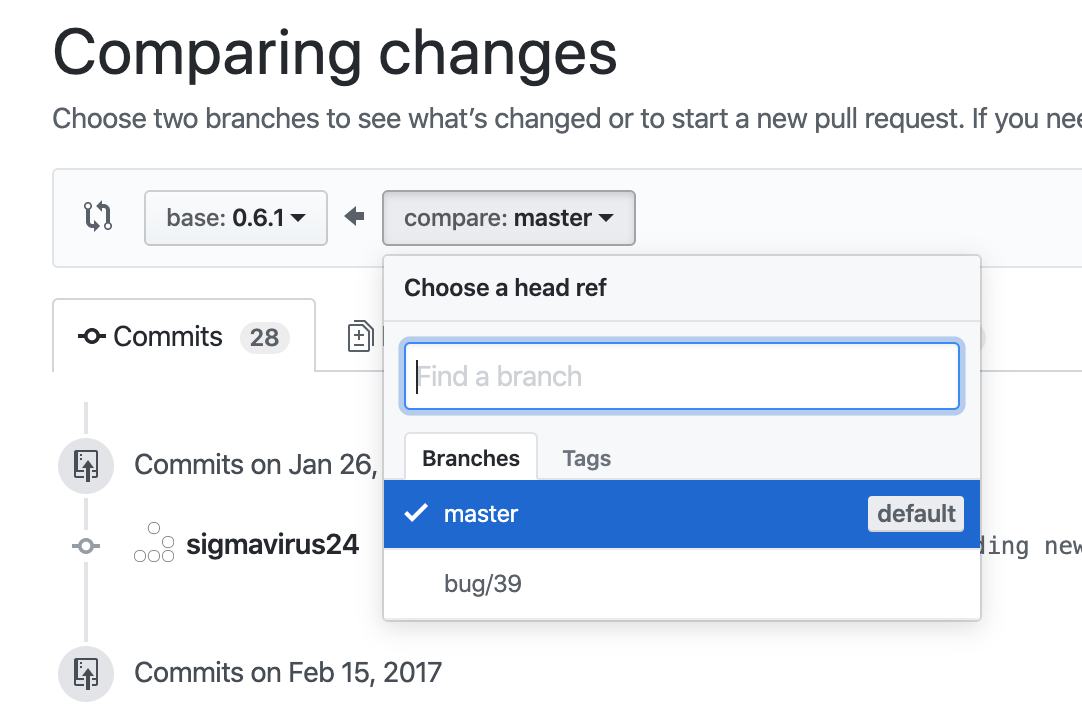
Task: Switch to the Tags tab
Action: (x=586, y=458)
